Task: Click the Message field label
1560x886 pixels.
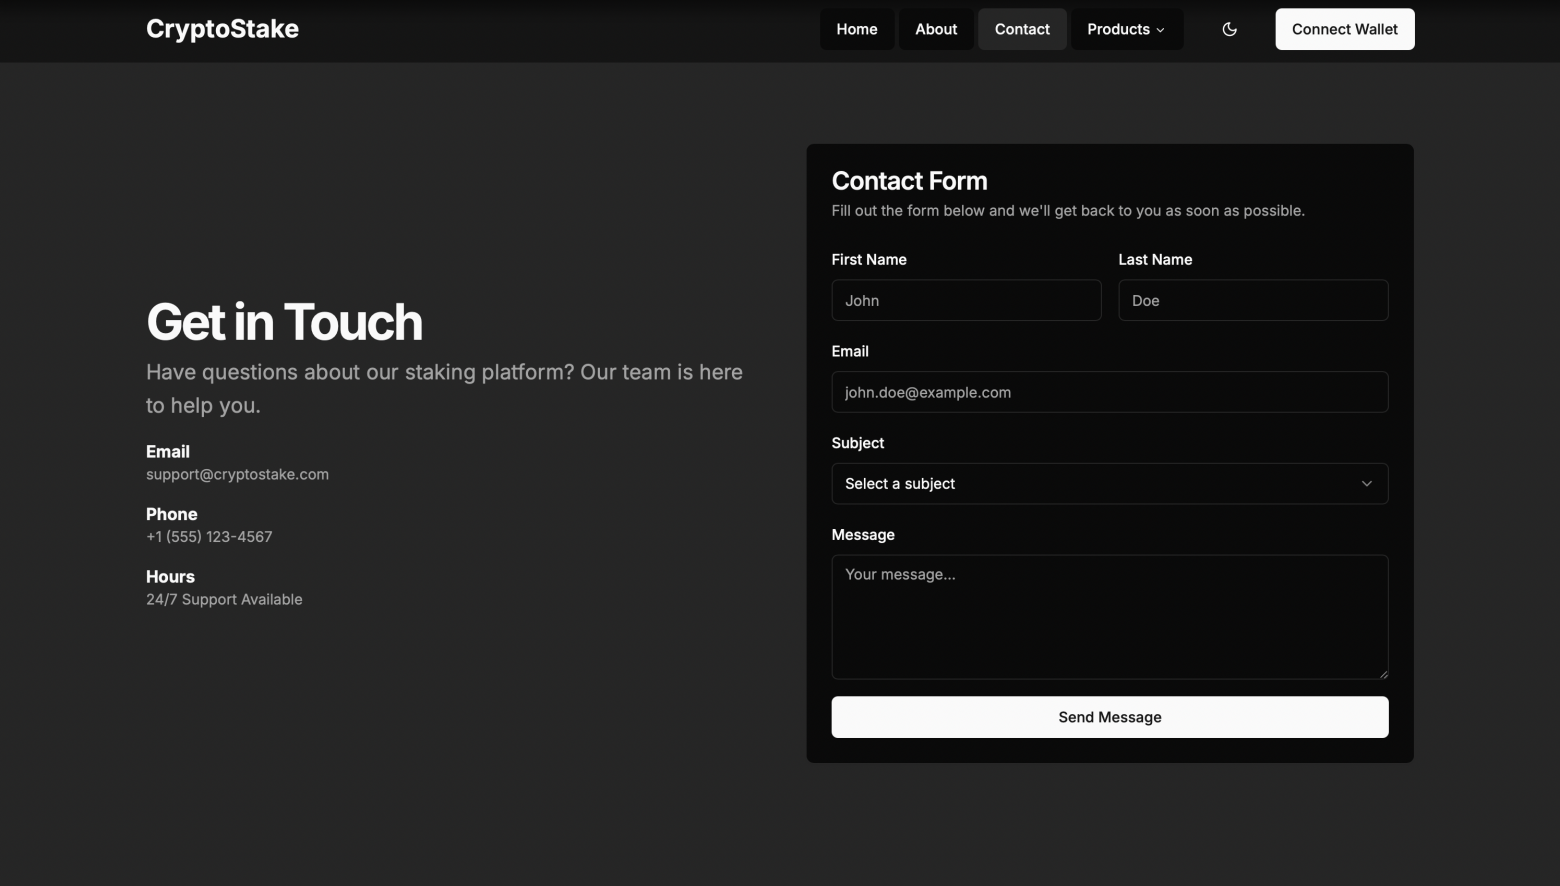Action: pos(862,535)
